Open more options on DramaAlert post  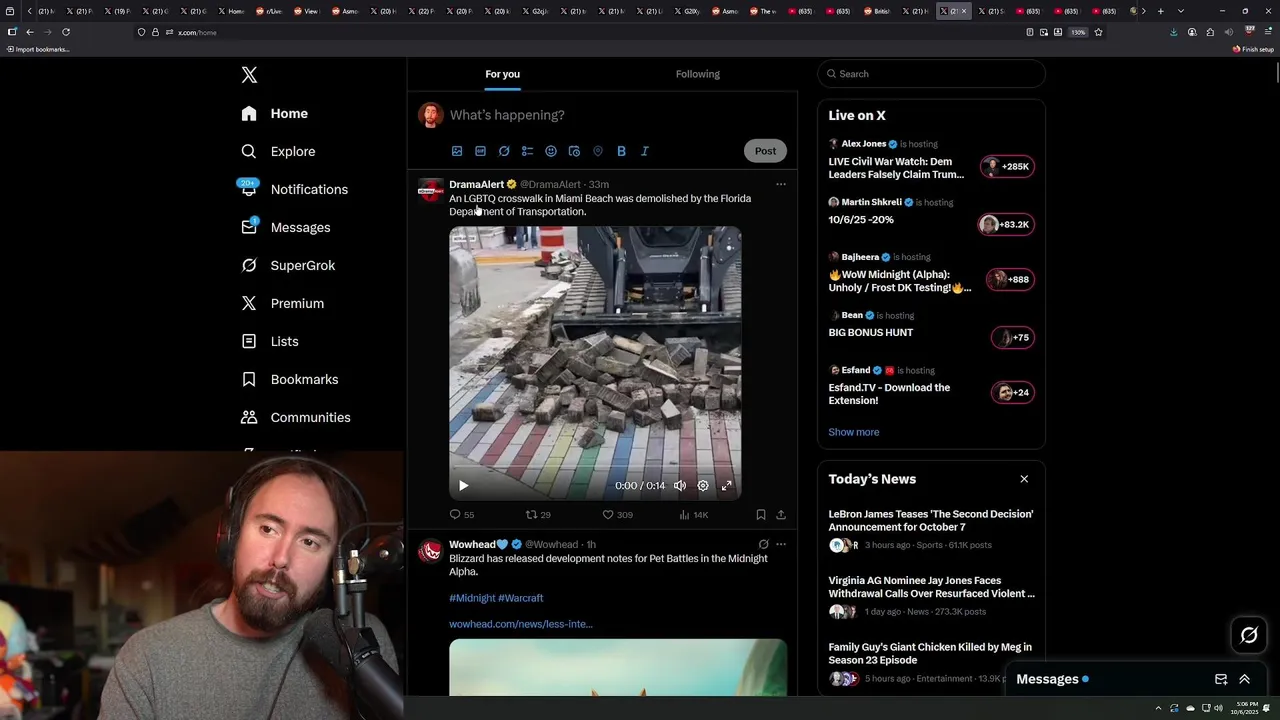781,184
